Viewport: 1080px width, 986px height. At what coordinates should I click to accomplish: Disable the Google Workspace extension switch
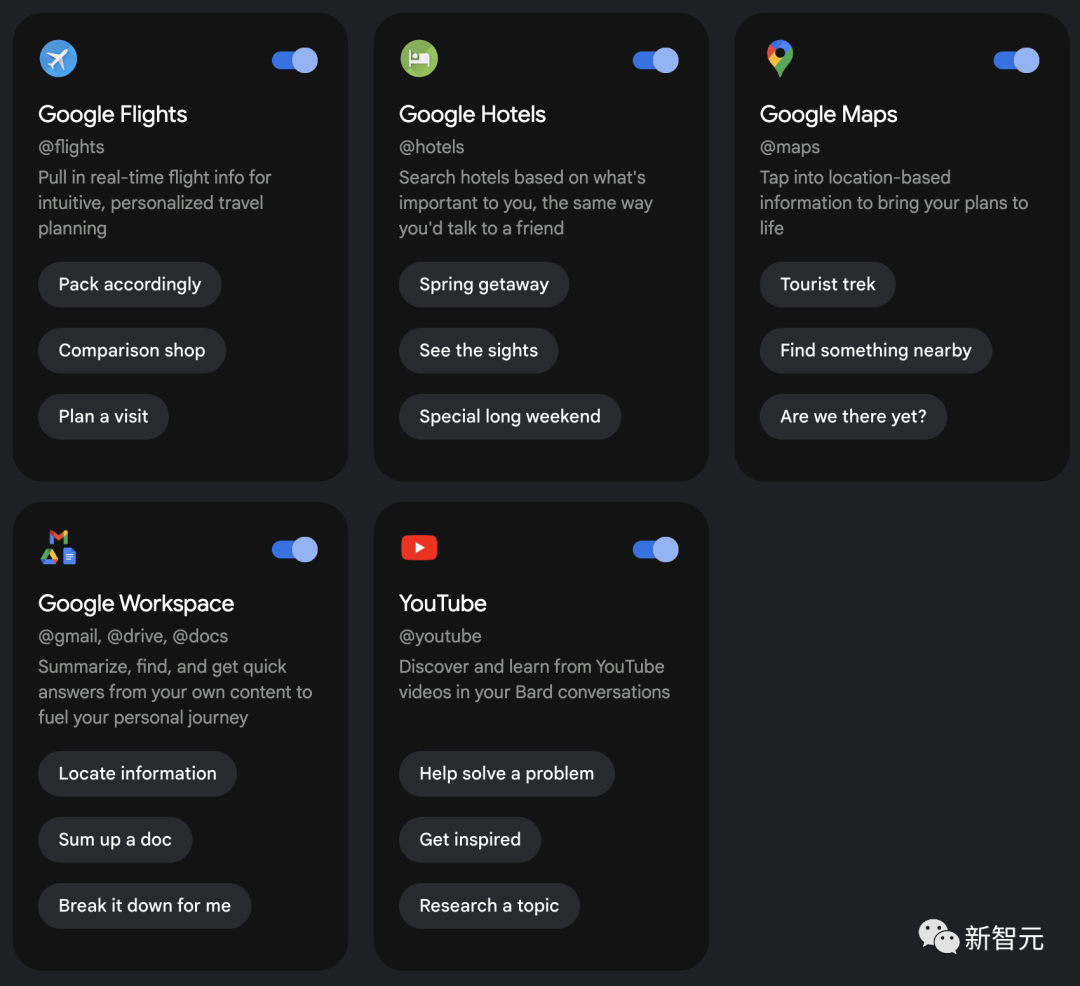point(295,549)
